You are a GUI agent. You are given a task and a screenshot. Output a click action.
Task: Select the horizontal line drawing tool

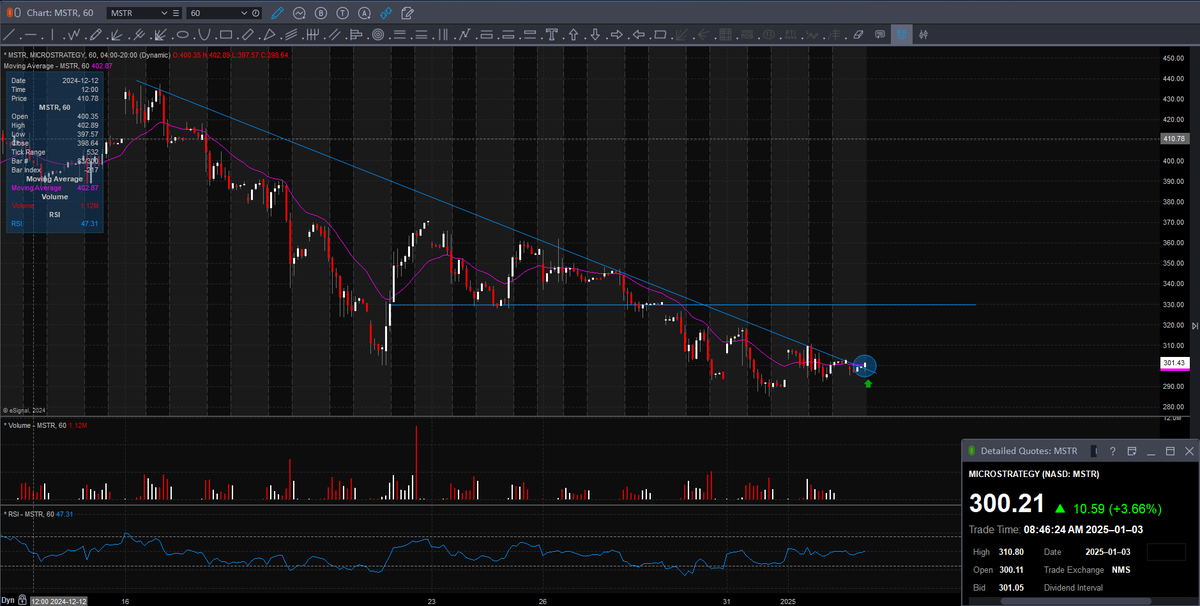pyautogui.click(x=31, y=34)
